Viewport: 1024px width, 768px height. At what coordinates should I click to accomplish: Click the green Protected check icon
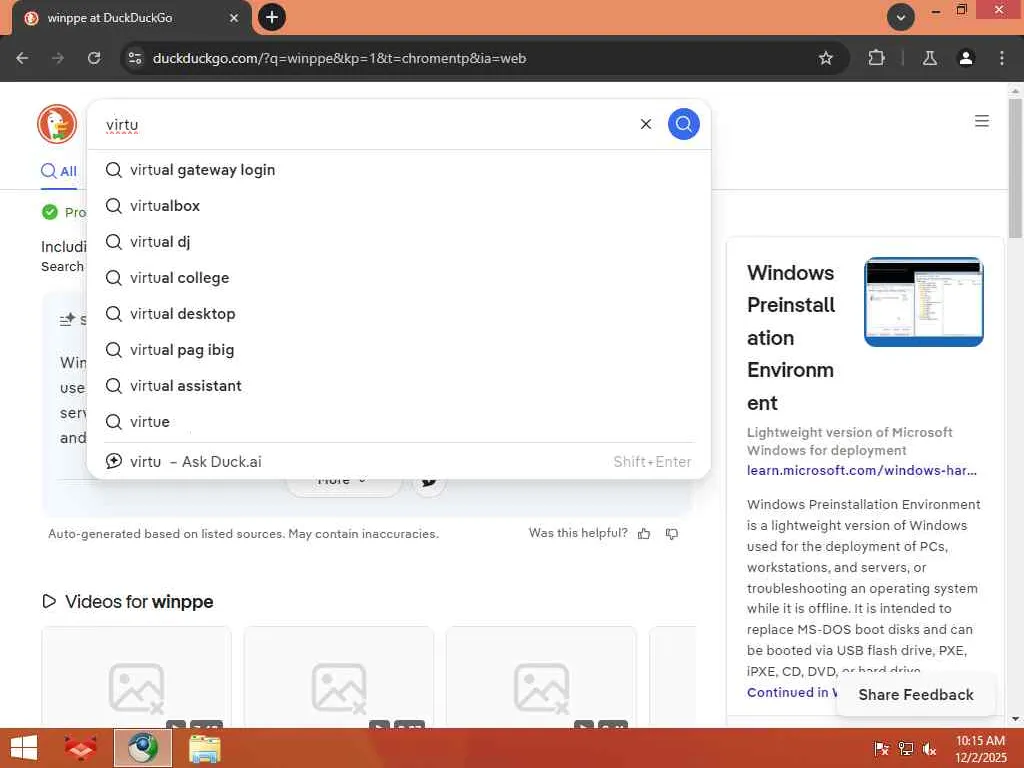(50, 212)
